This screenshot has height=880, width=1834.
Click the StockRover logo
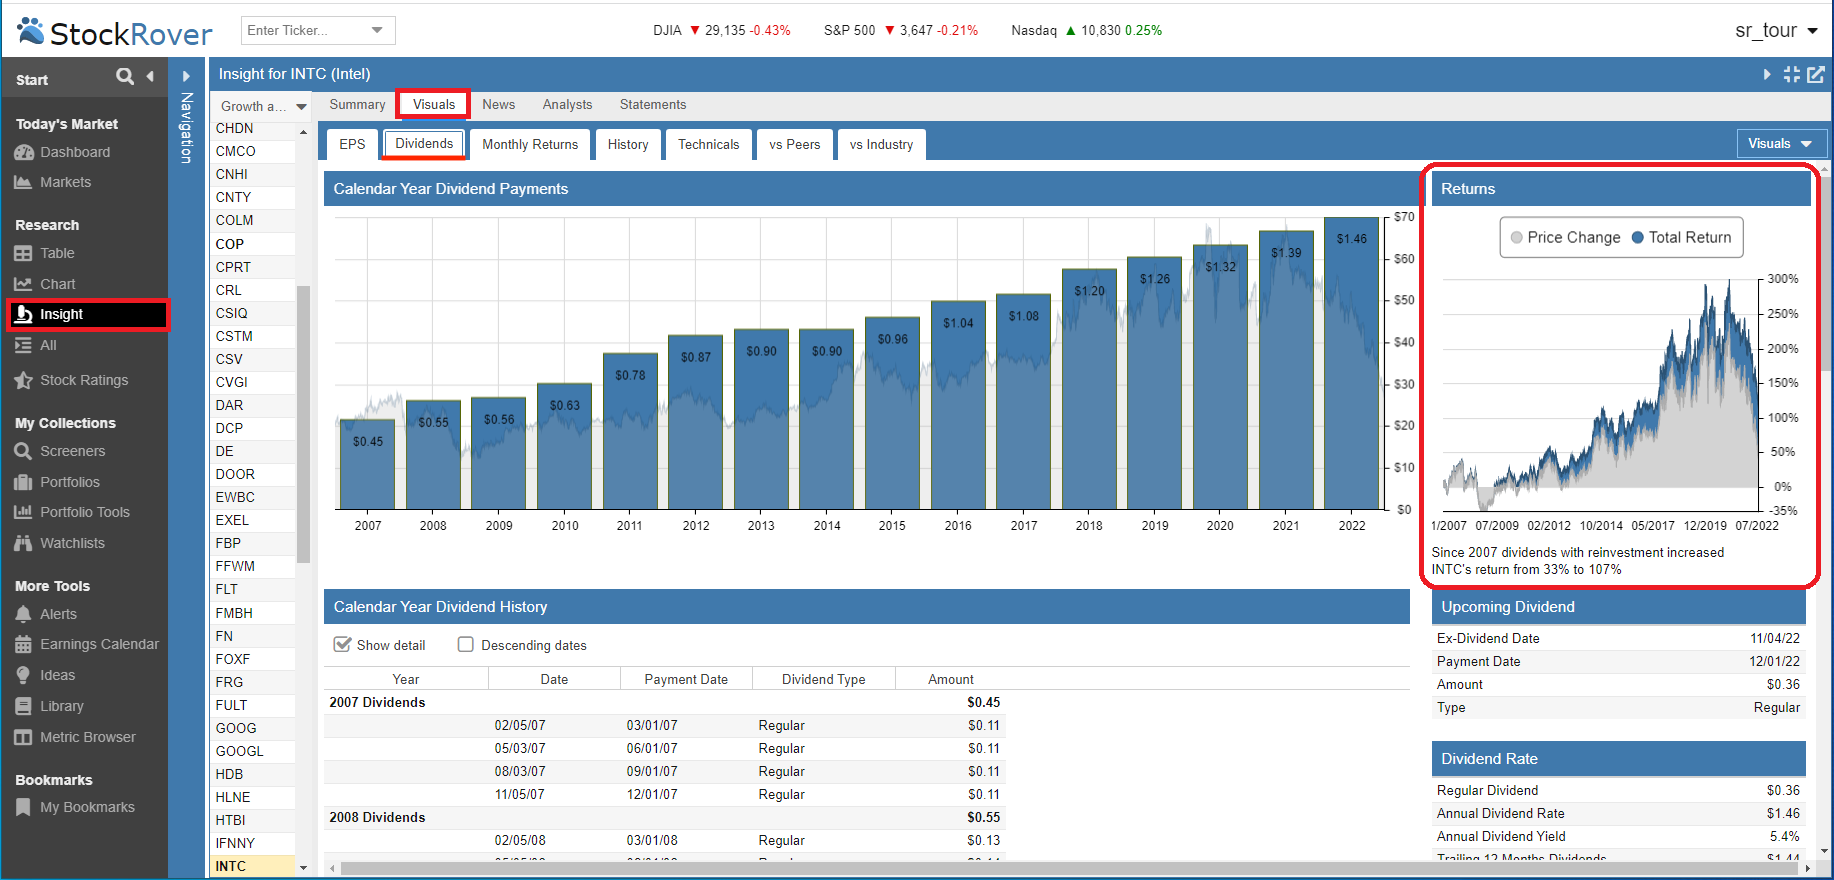click(114, 32)
